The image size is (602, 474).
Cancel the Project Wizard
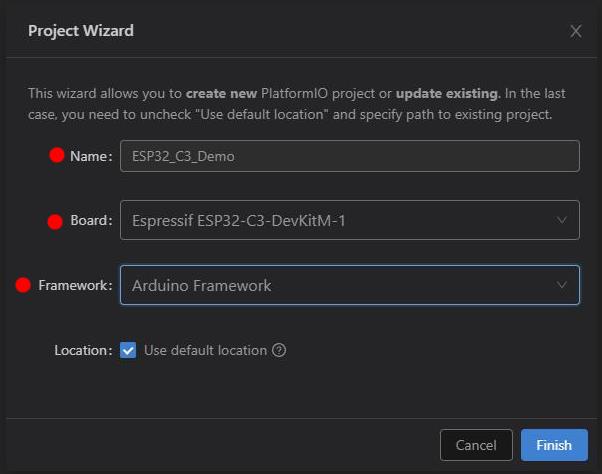(476, 445)
